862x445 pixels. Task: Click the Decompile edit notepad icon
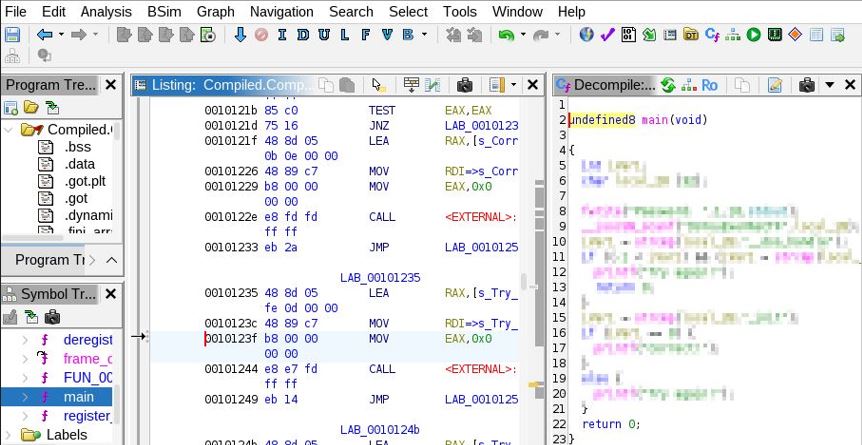coord(775,85)
